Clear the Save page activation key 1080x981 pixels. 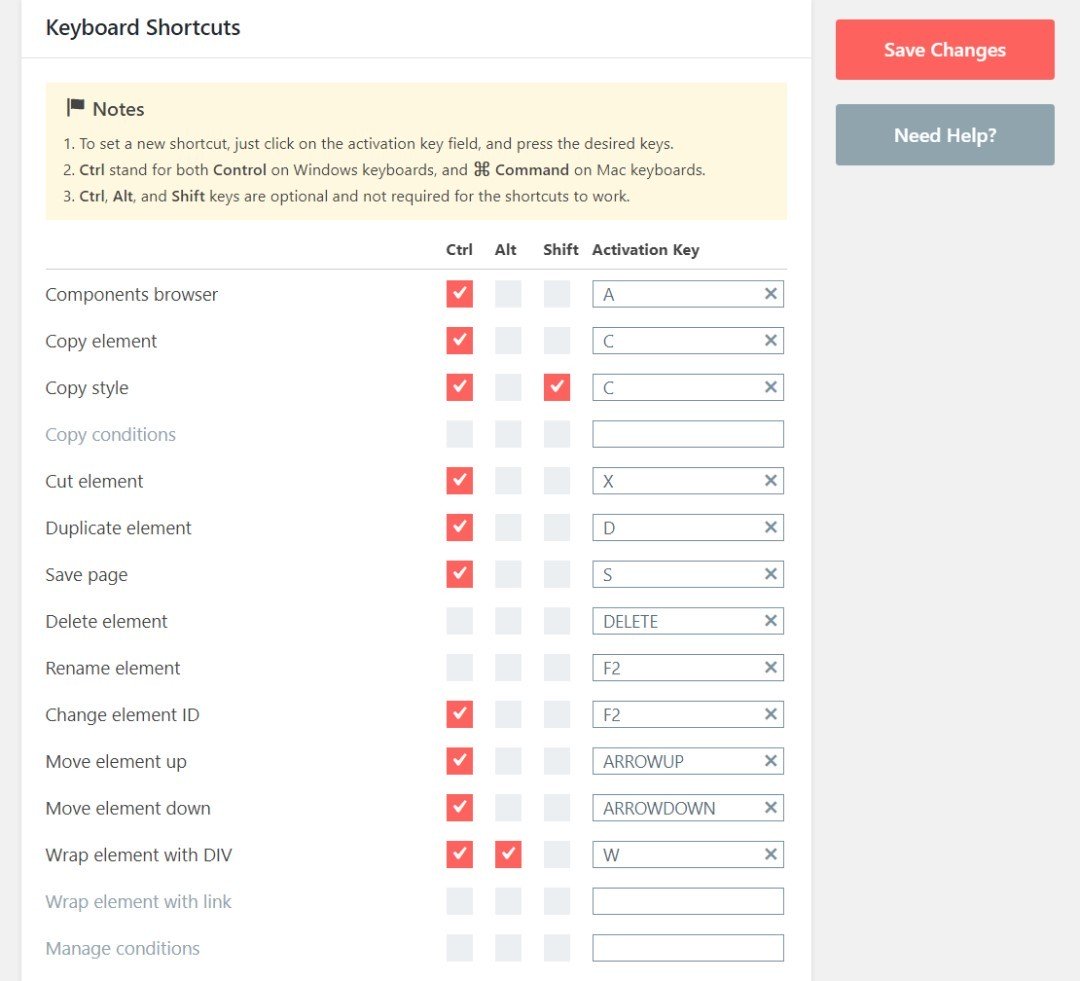tap(770, 574)
